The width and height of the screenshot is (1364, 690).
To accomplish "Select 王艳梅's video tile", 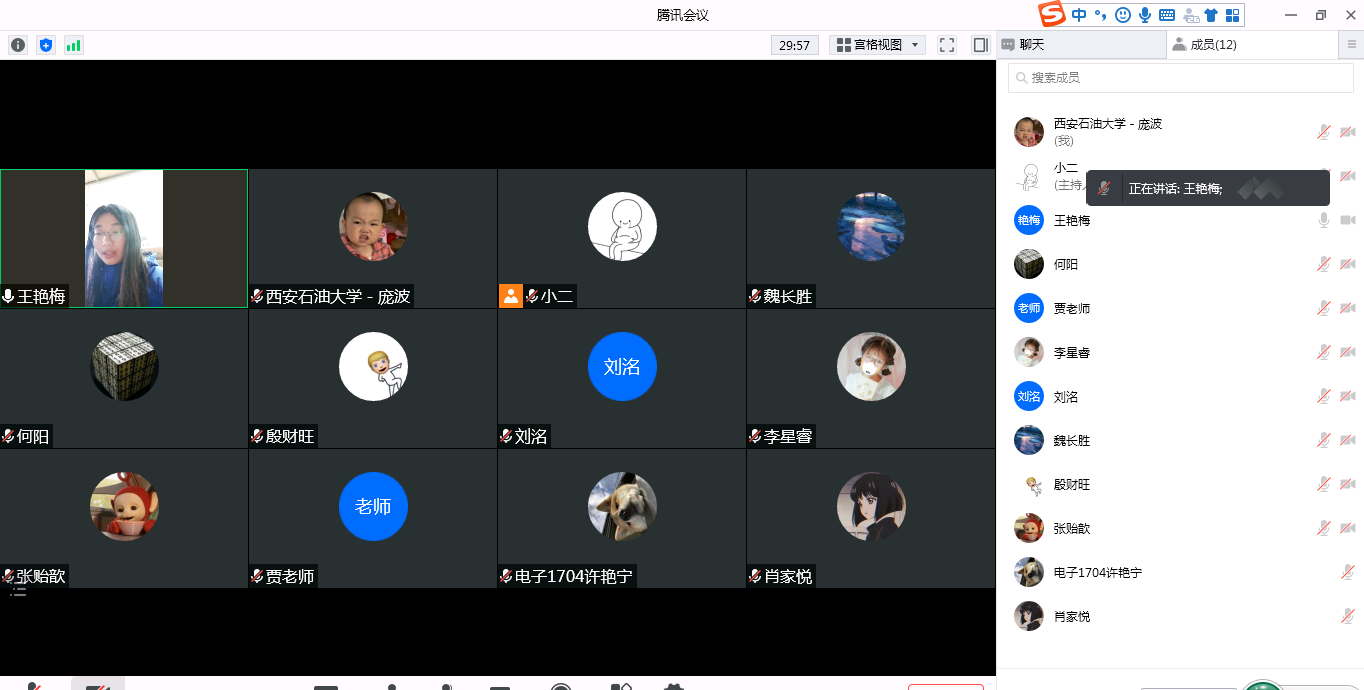I will coord(124,238).
